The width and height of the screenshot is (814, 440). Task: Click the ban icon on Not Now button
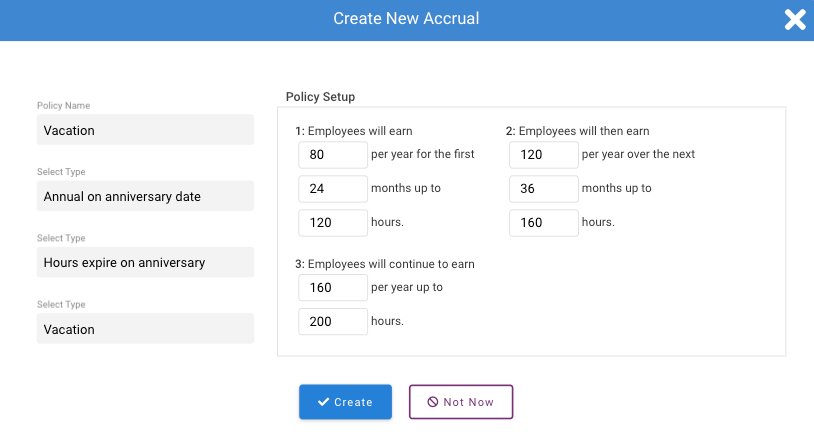coord(432,402)
